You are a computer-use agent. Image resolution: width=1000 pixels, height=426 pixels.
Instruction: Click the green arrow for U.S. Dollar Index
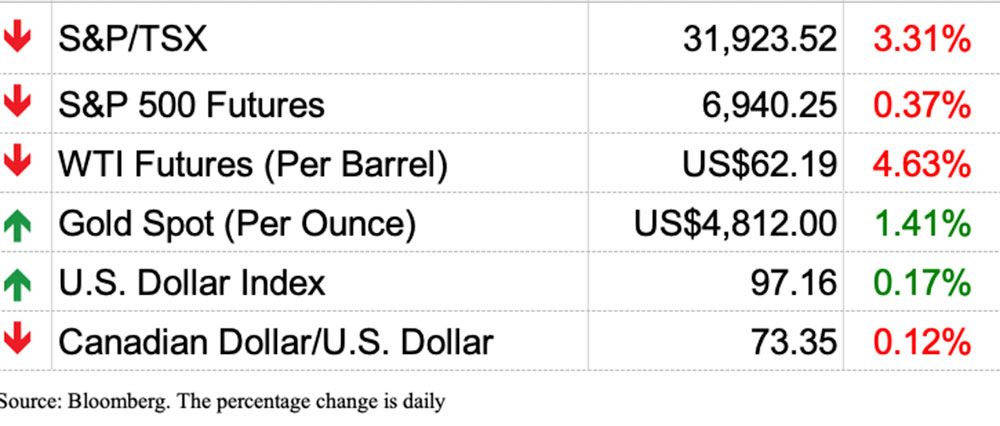click(x=17, y=284)
